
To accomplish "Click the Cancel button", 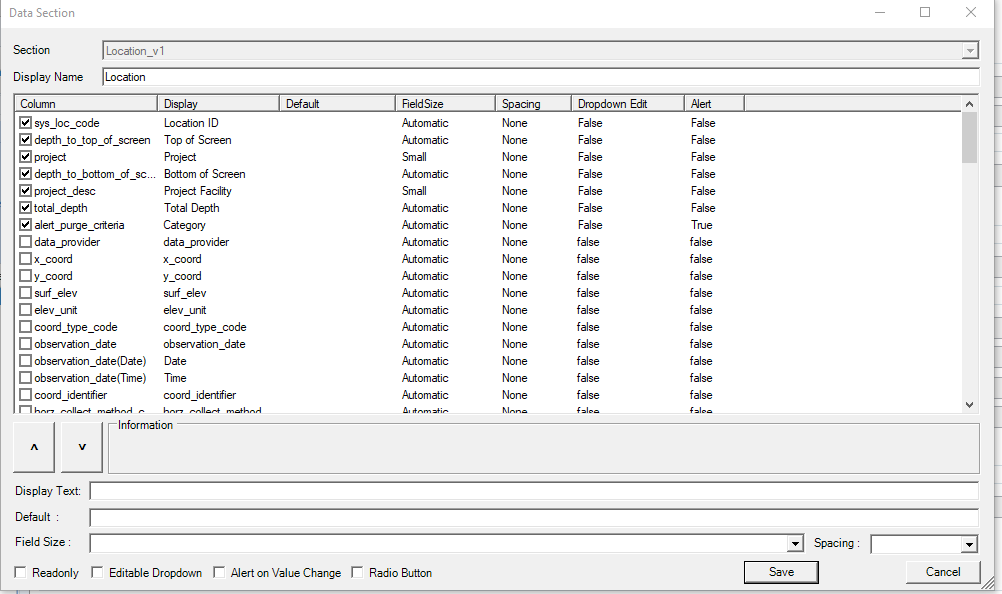I will coord(942,571).
